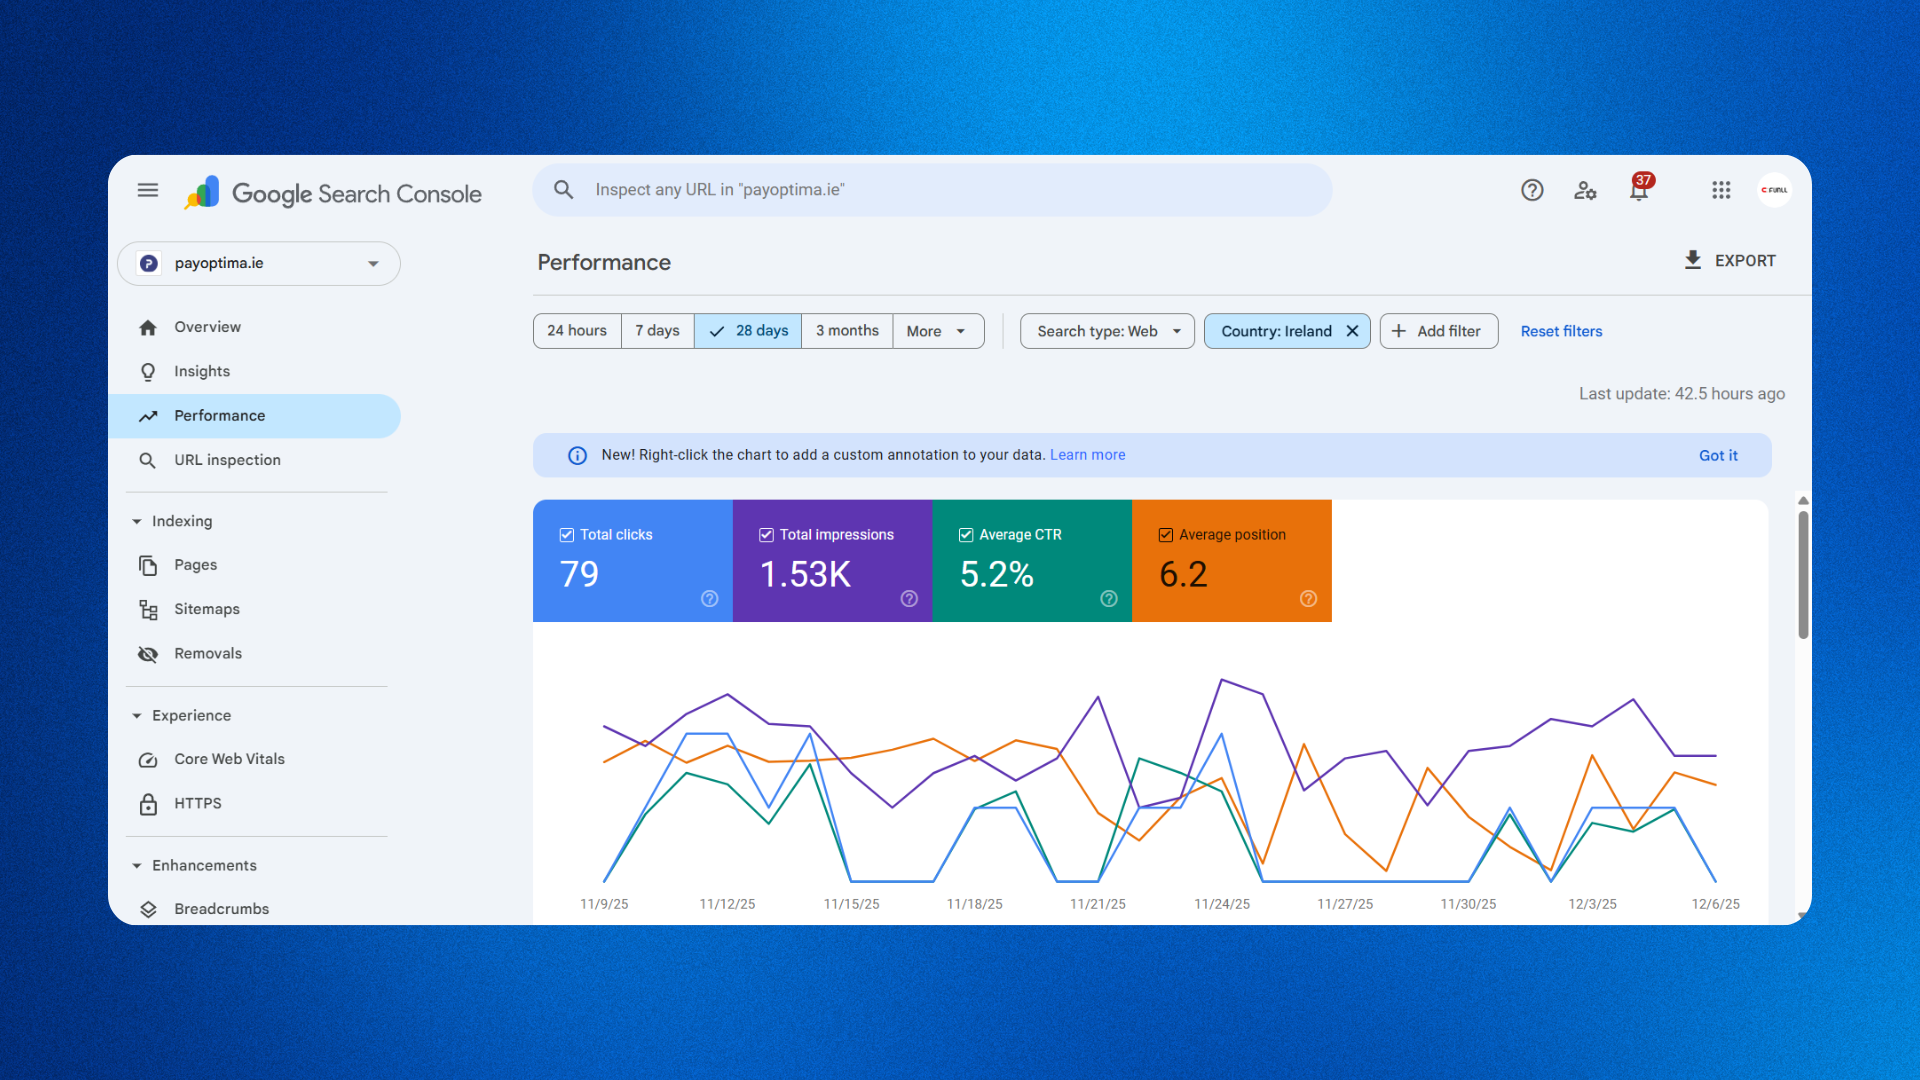Collapse the Experience section
1920x1080 pixels.
(137, 716)
